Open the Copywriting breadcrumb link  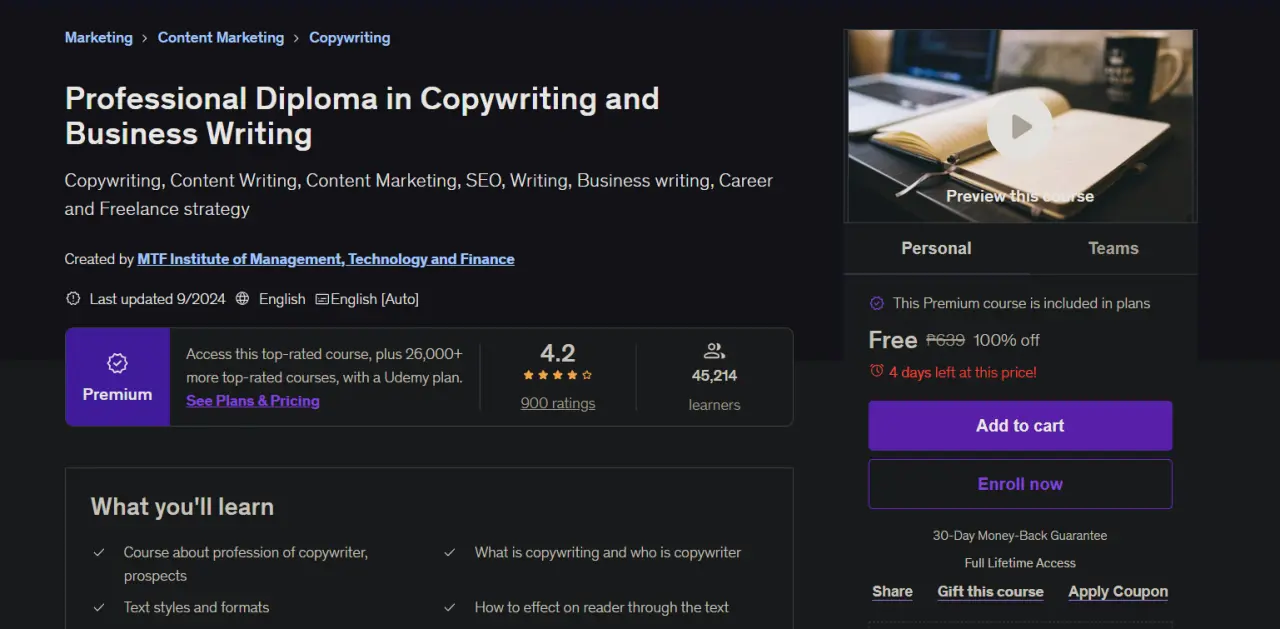[350, 37]
